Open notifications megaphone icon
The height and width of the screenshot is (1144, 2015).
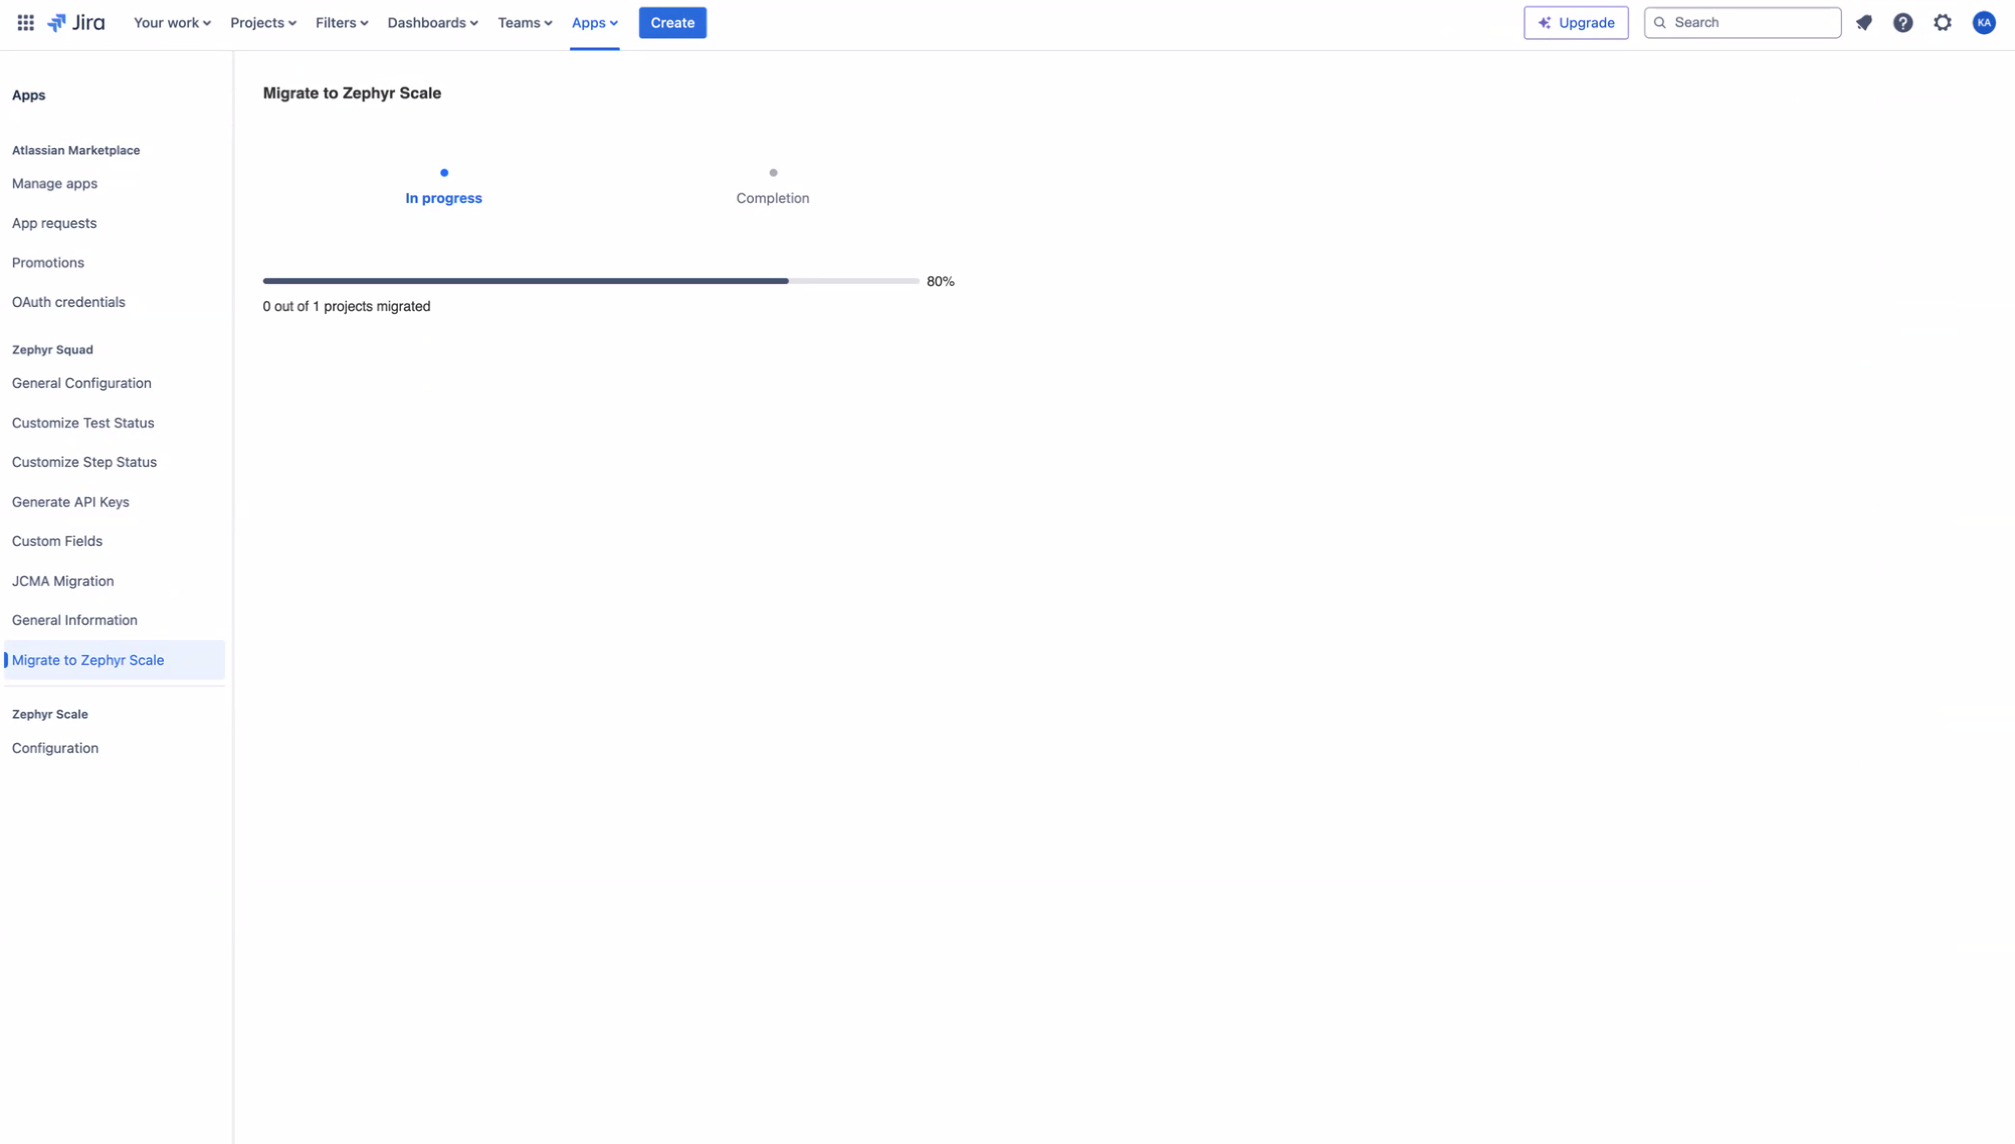click(1864, 22)
